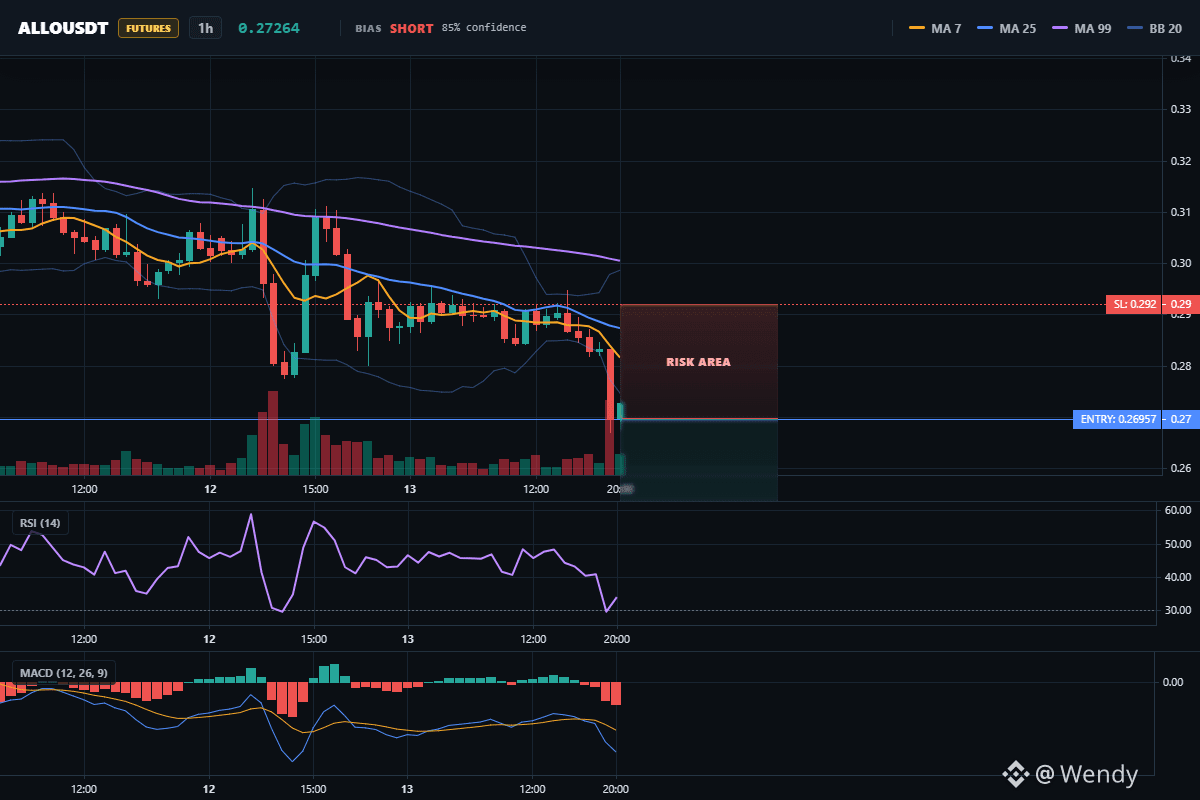1200x800 pixels.
Task: Click the 0.27264 current price
Action: (269, 28)
